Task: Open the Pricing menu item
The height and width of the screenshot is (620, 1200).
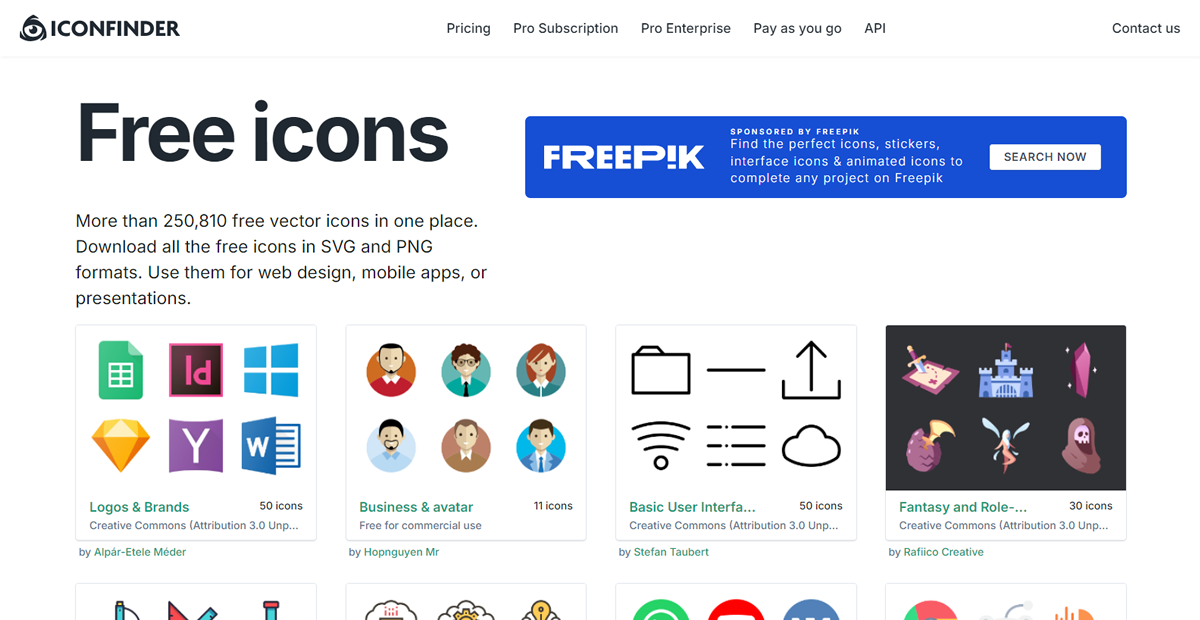Action: point(468,28)
